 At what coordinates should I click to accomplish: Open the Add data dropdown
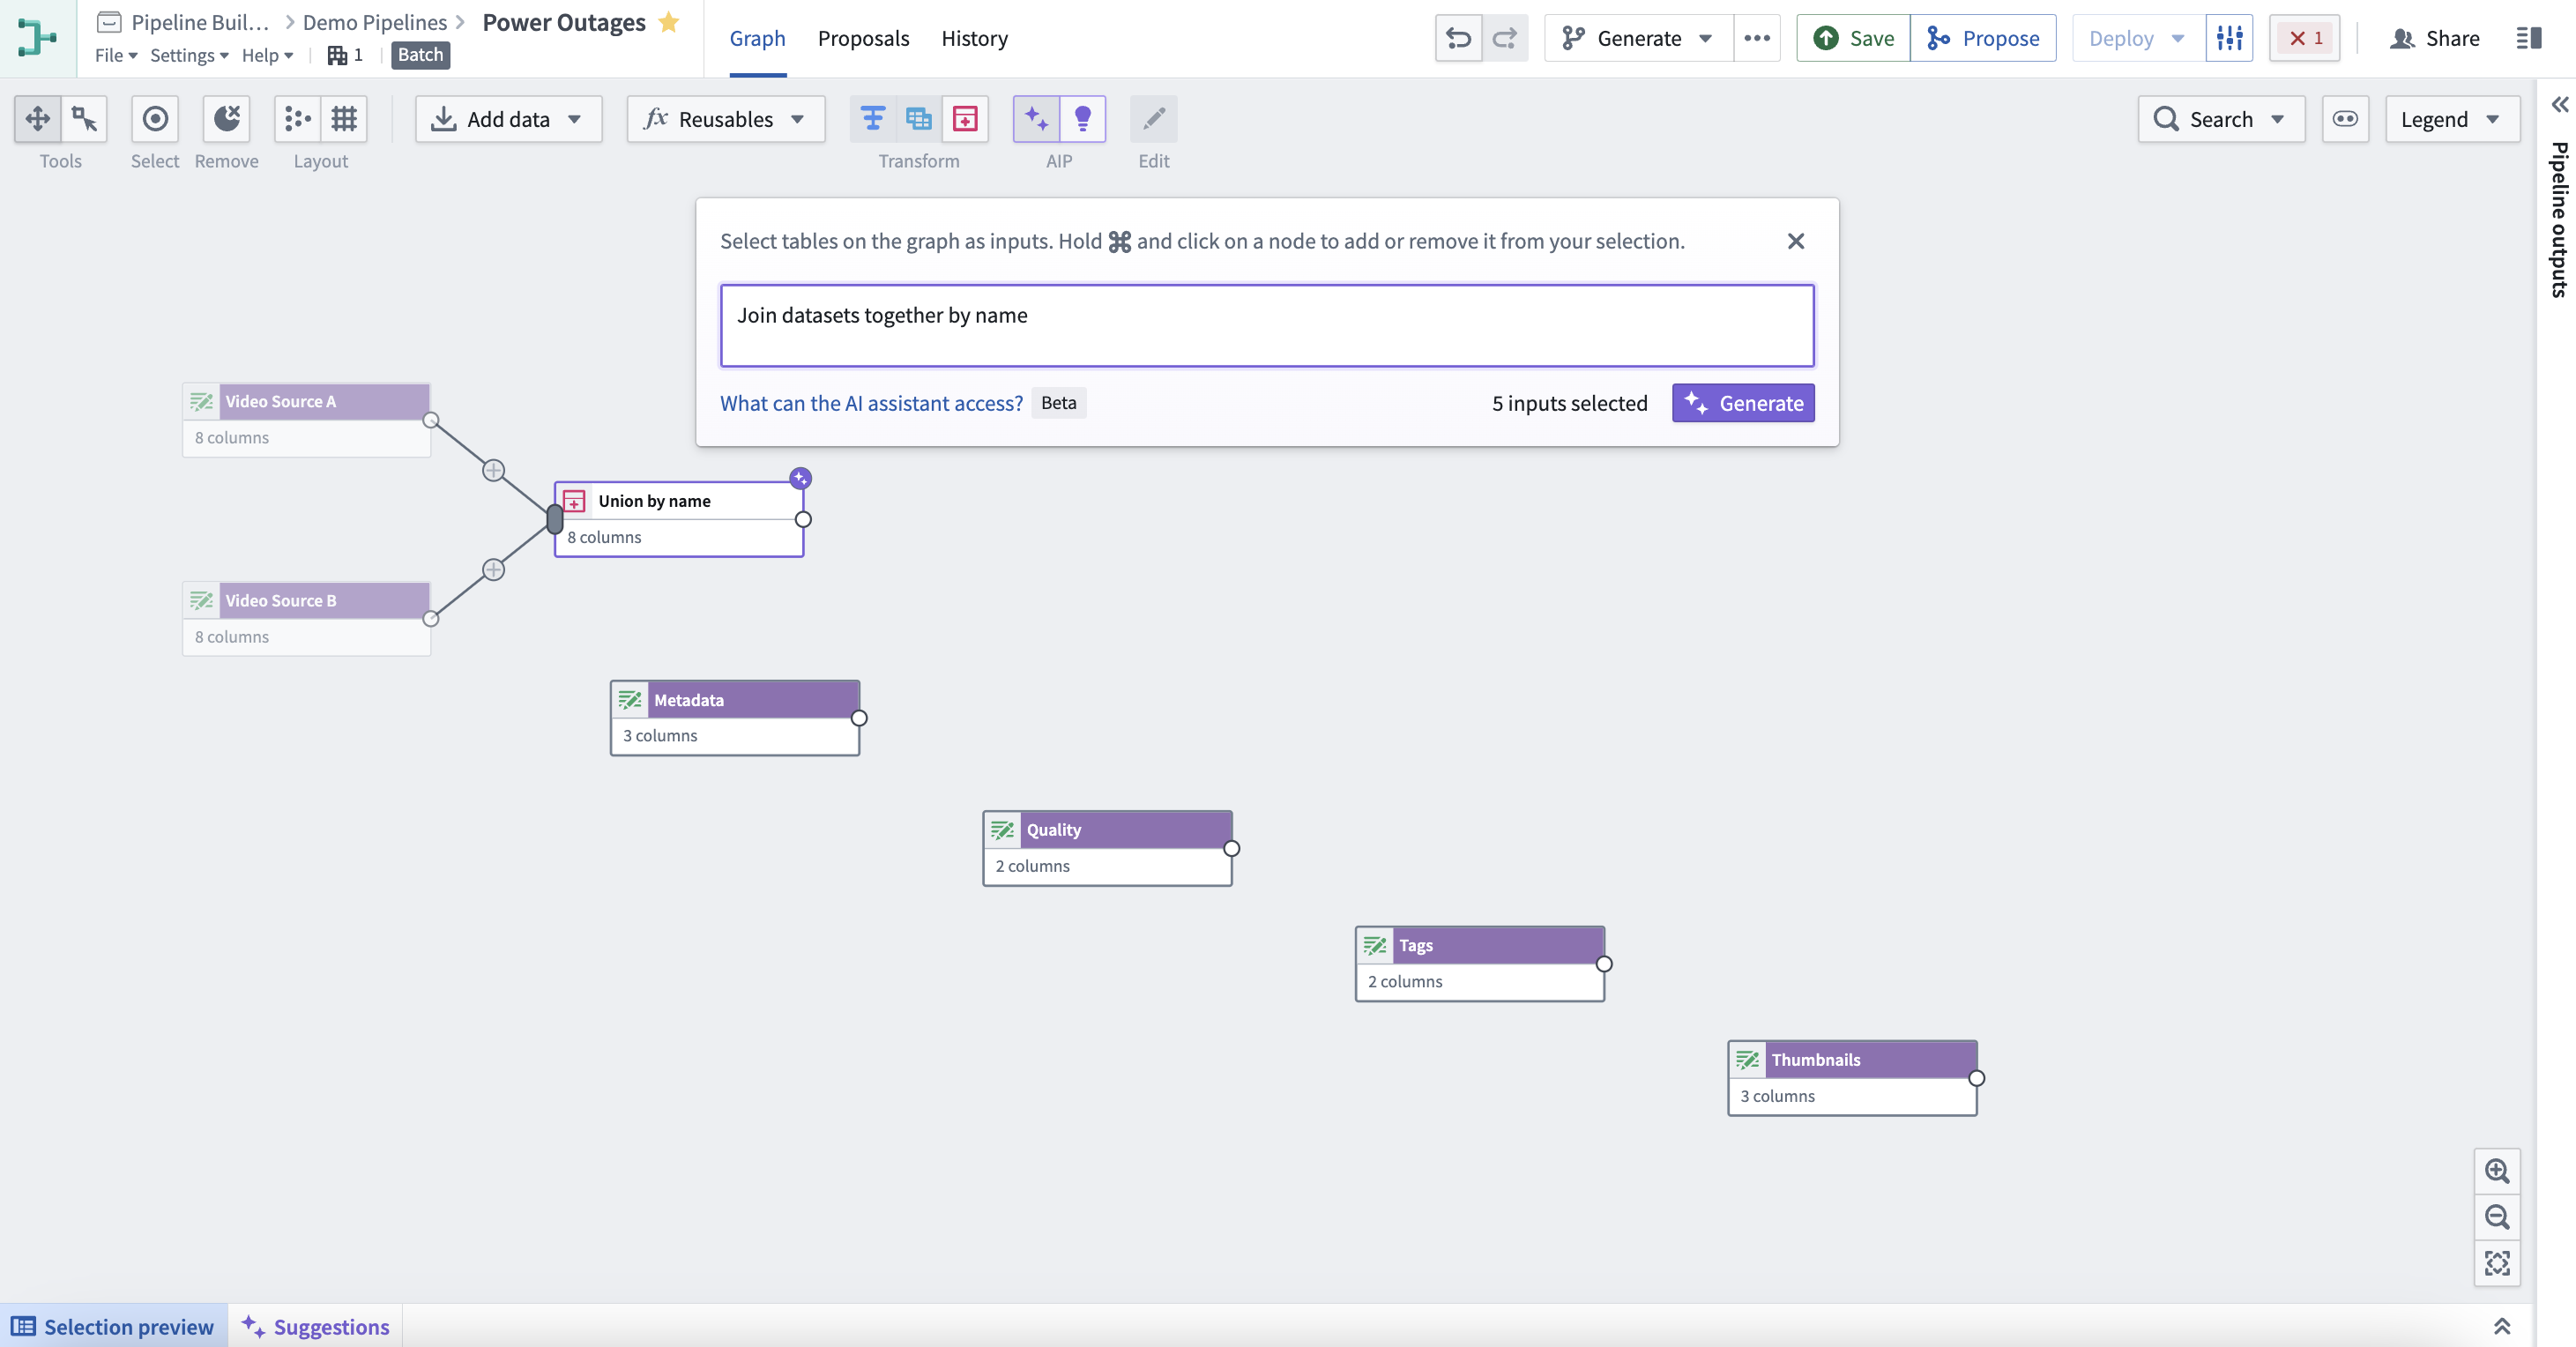[509, 119]
